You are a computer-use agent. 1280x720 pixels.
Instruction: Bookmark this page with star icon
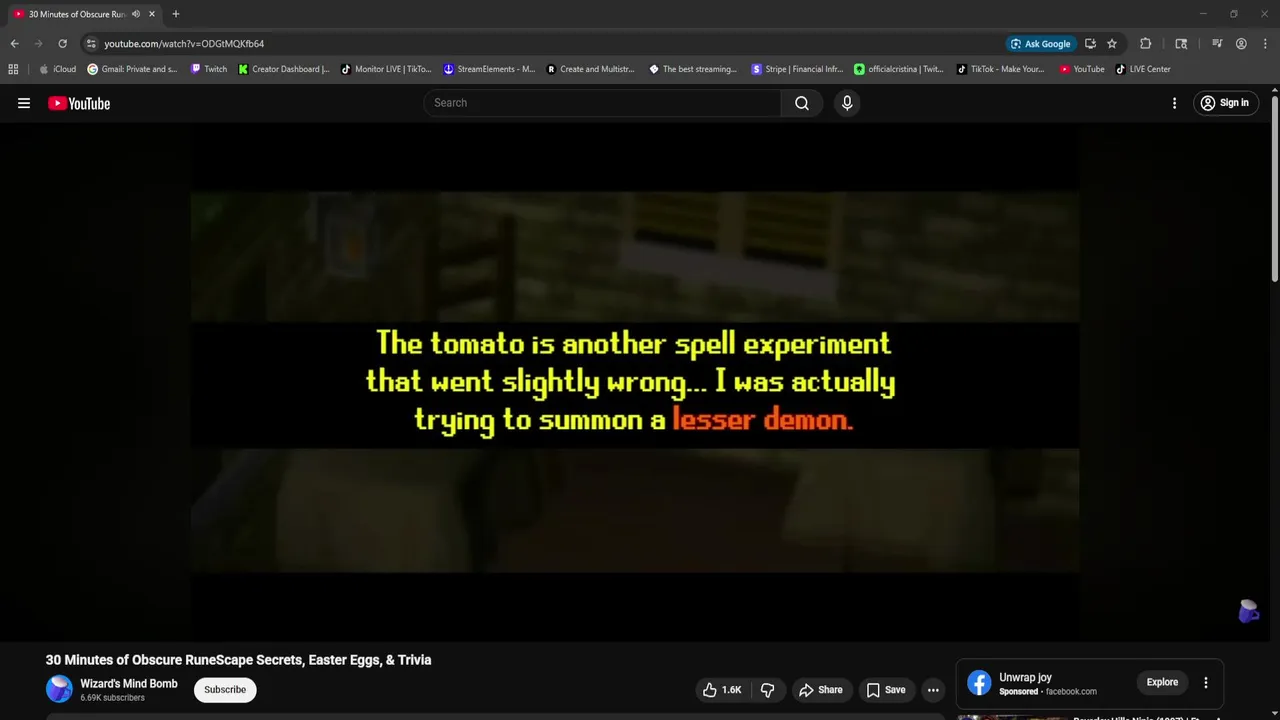pyautogui.click(x=1112, y=44)
